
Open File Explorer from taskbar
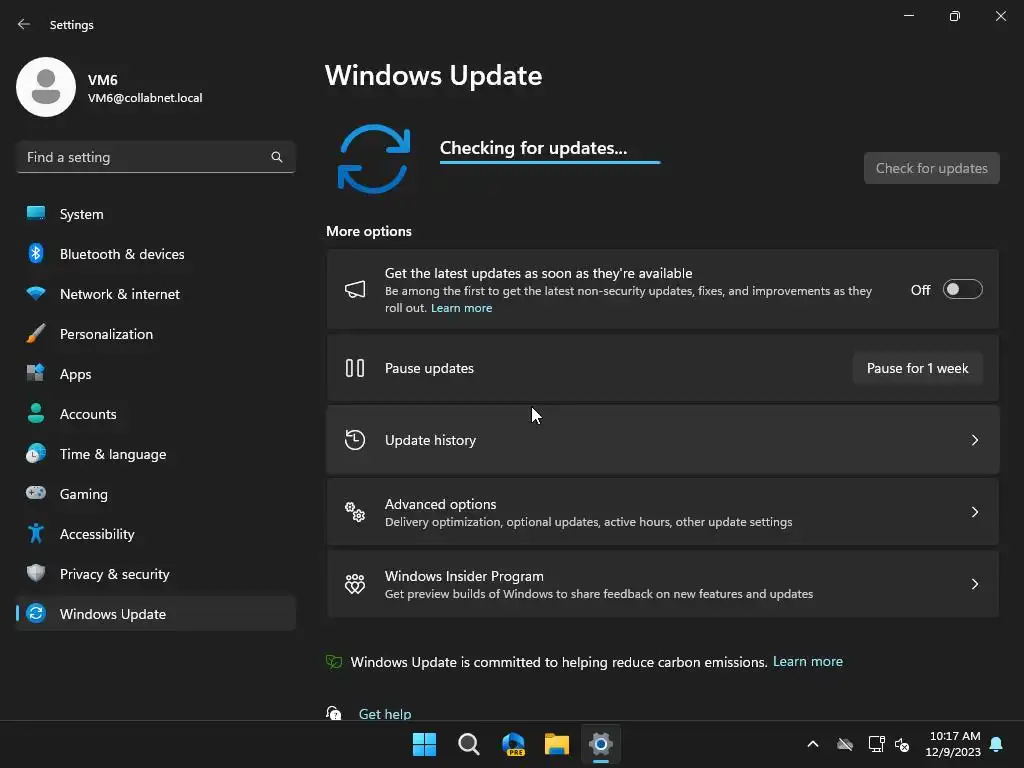pyautogui.click(x=557, y=744)
